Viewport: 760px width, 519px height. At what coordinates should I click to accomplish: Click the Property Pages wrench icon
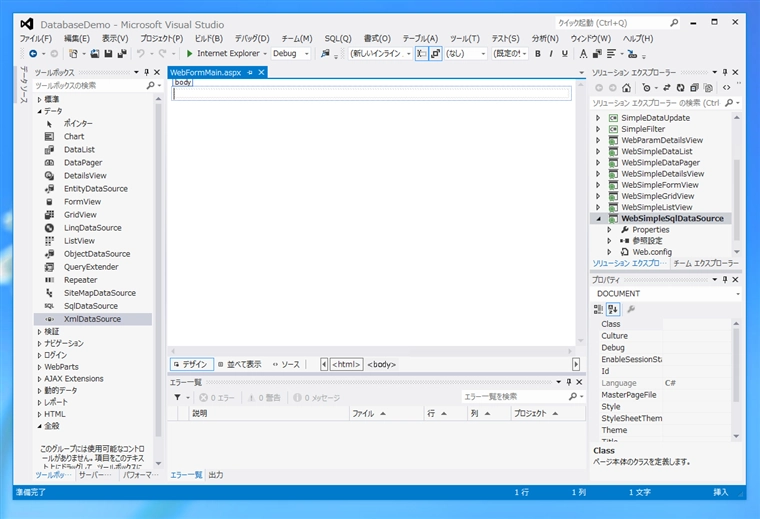[631, 309]
